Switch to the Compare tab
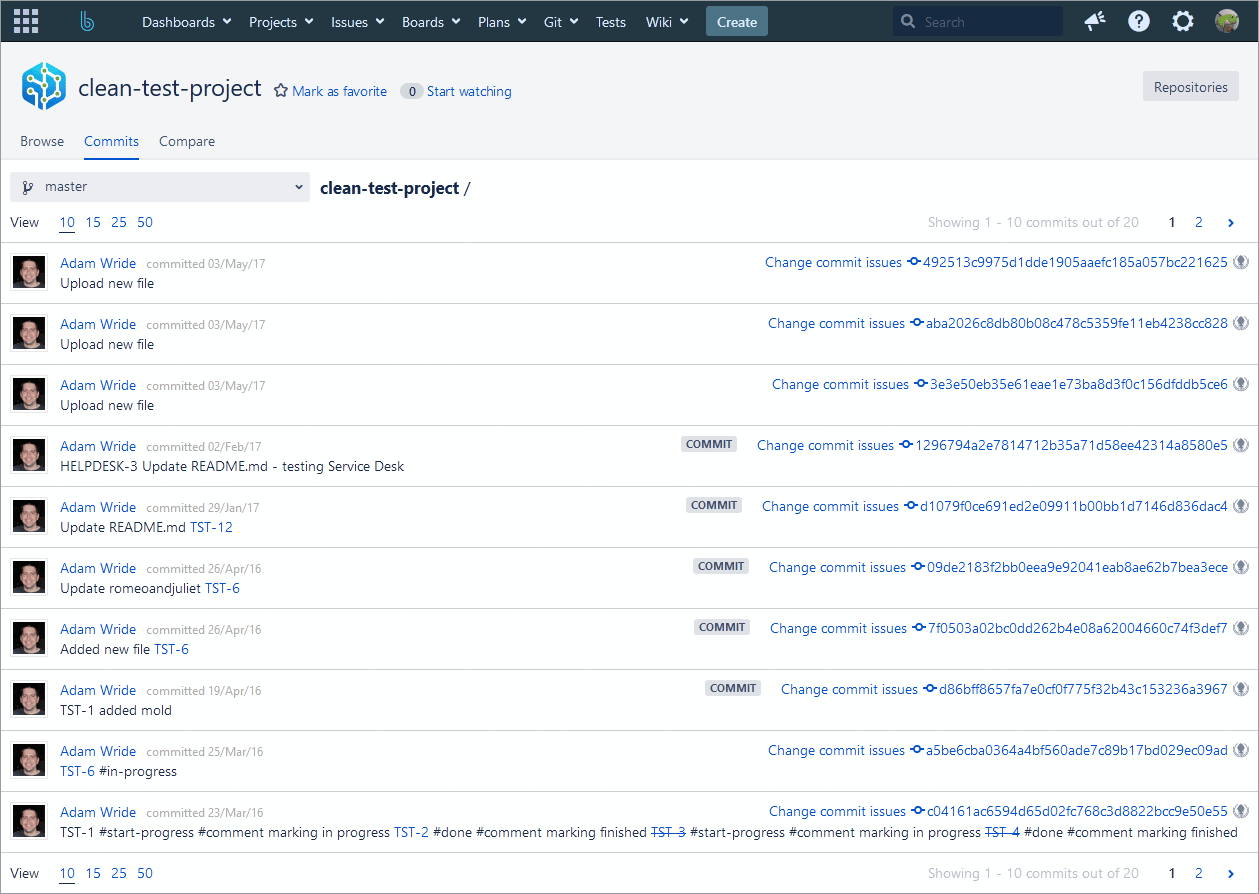 [186, 141]
